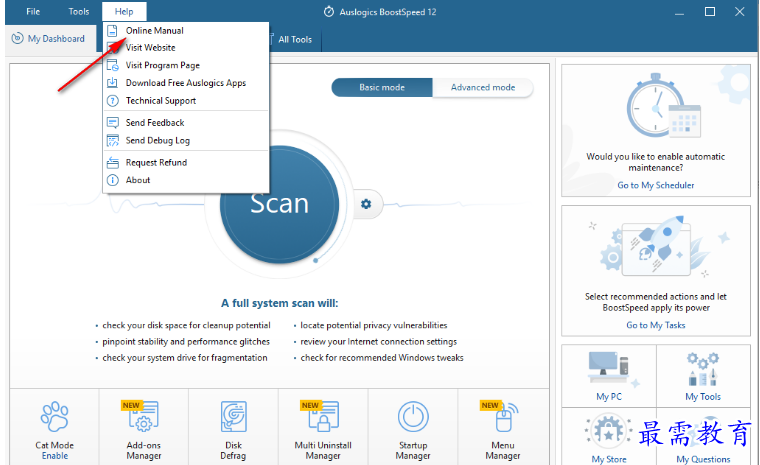The image size is (760, 465).
Task: Open Download Free Auslogics Apps entry
Action: pos(186,83)
